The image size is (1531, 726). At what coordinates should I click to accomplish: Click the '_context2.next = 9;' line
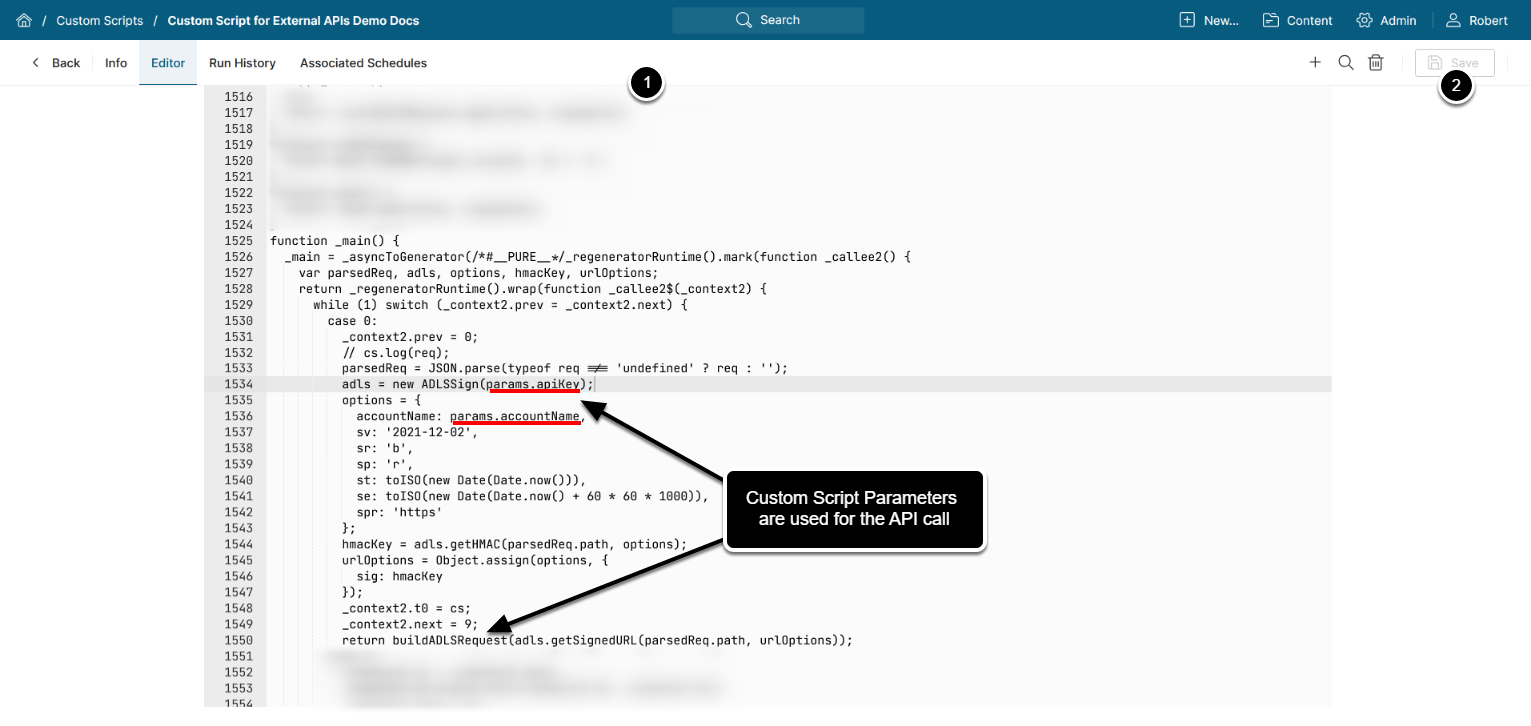(410, 625)
